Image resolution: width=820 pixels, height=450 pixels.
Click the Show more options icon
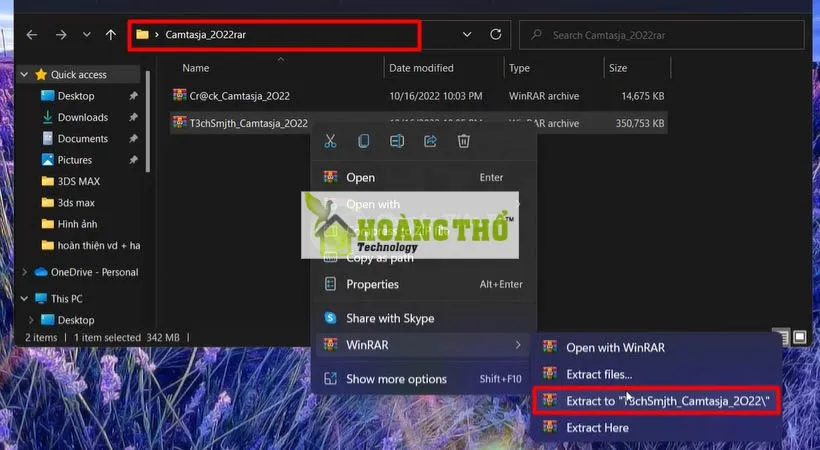tap(330, 378)
